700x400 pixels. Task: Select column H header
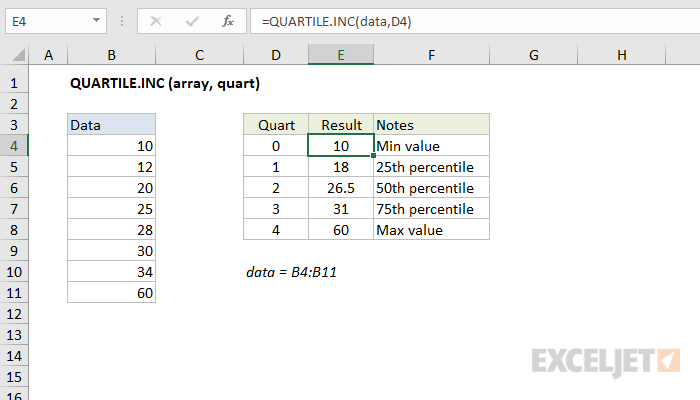coord(621,55)
